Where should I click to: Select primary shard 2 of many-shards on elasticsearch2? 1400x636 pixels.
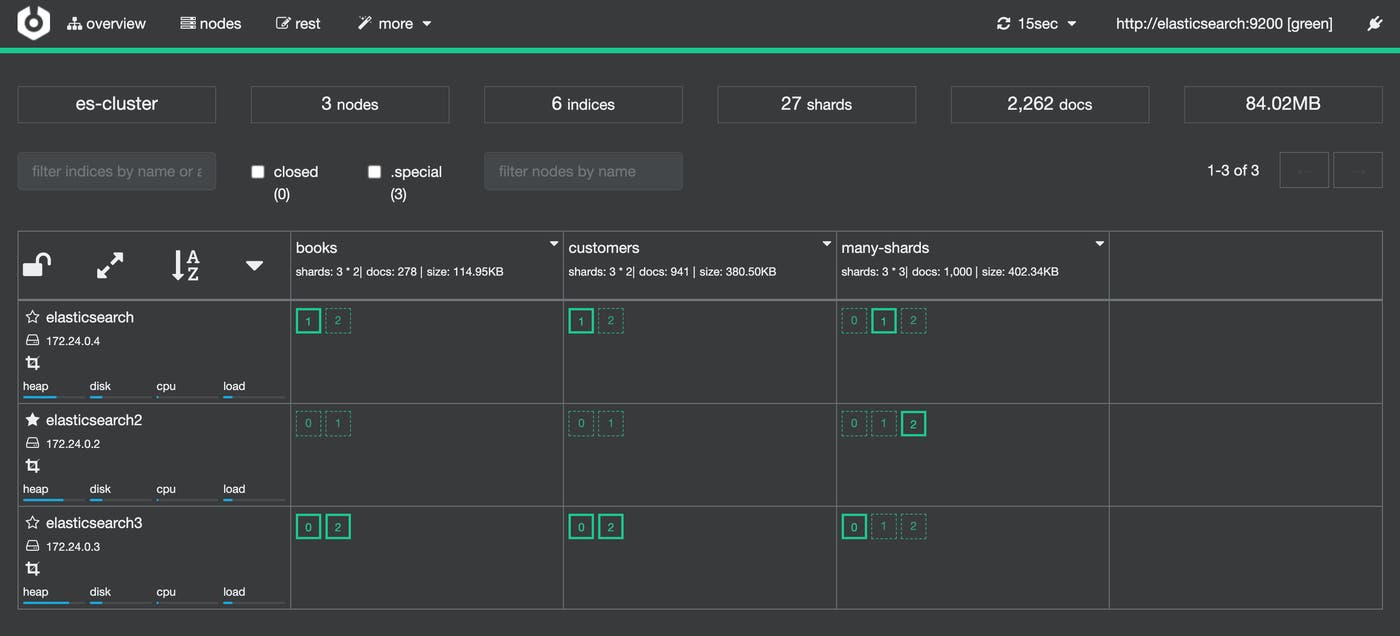pyautogui.click(x=912, y=424)
